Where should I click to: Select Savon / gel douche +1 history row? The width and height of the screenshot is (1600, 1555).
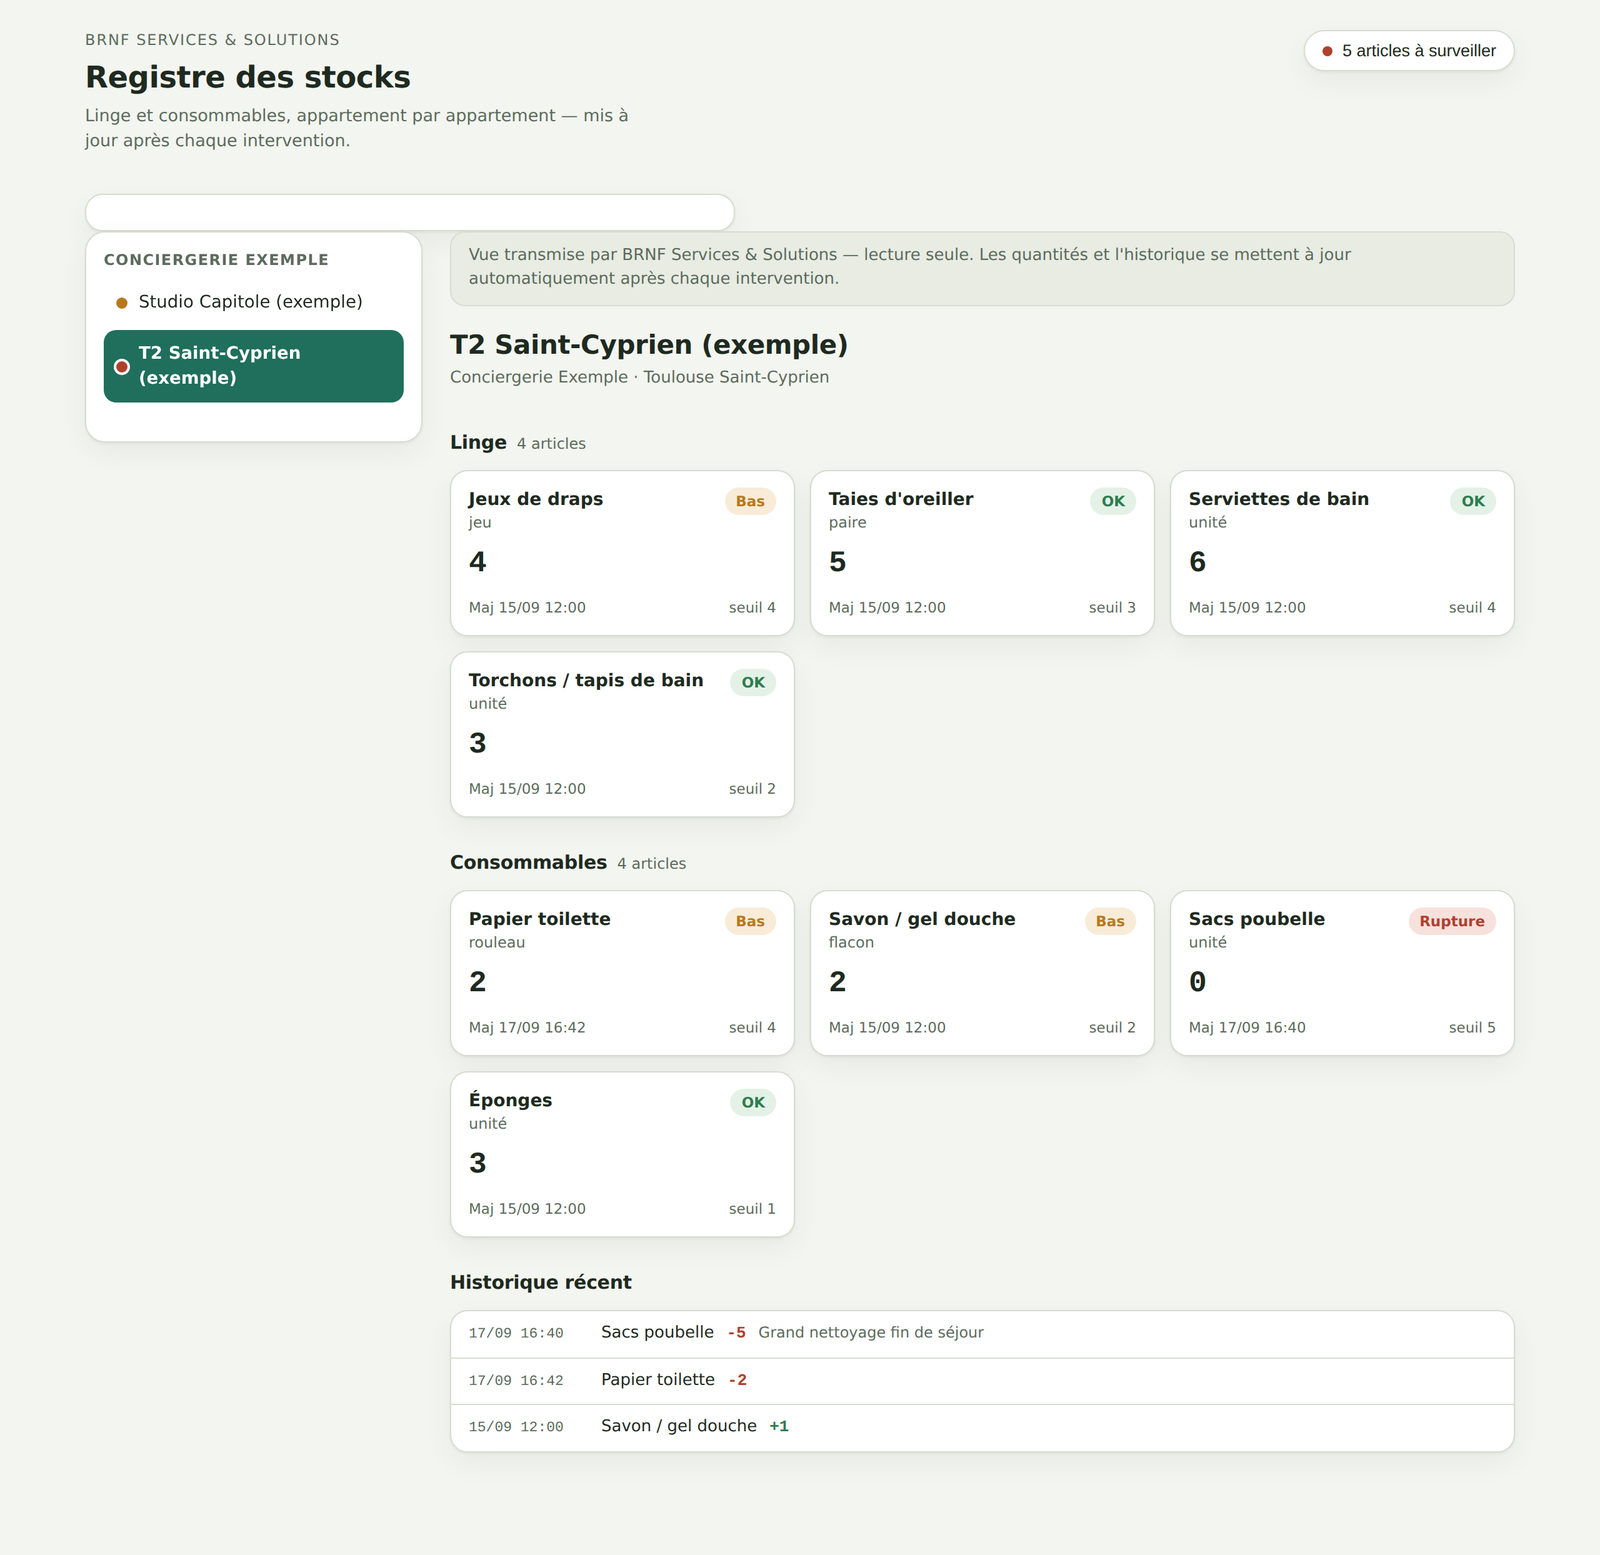(x=982, y=1427)
